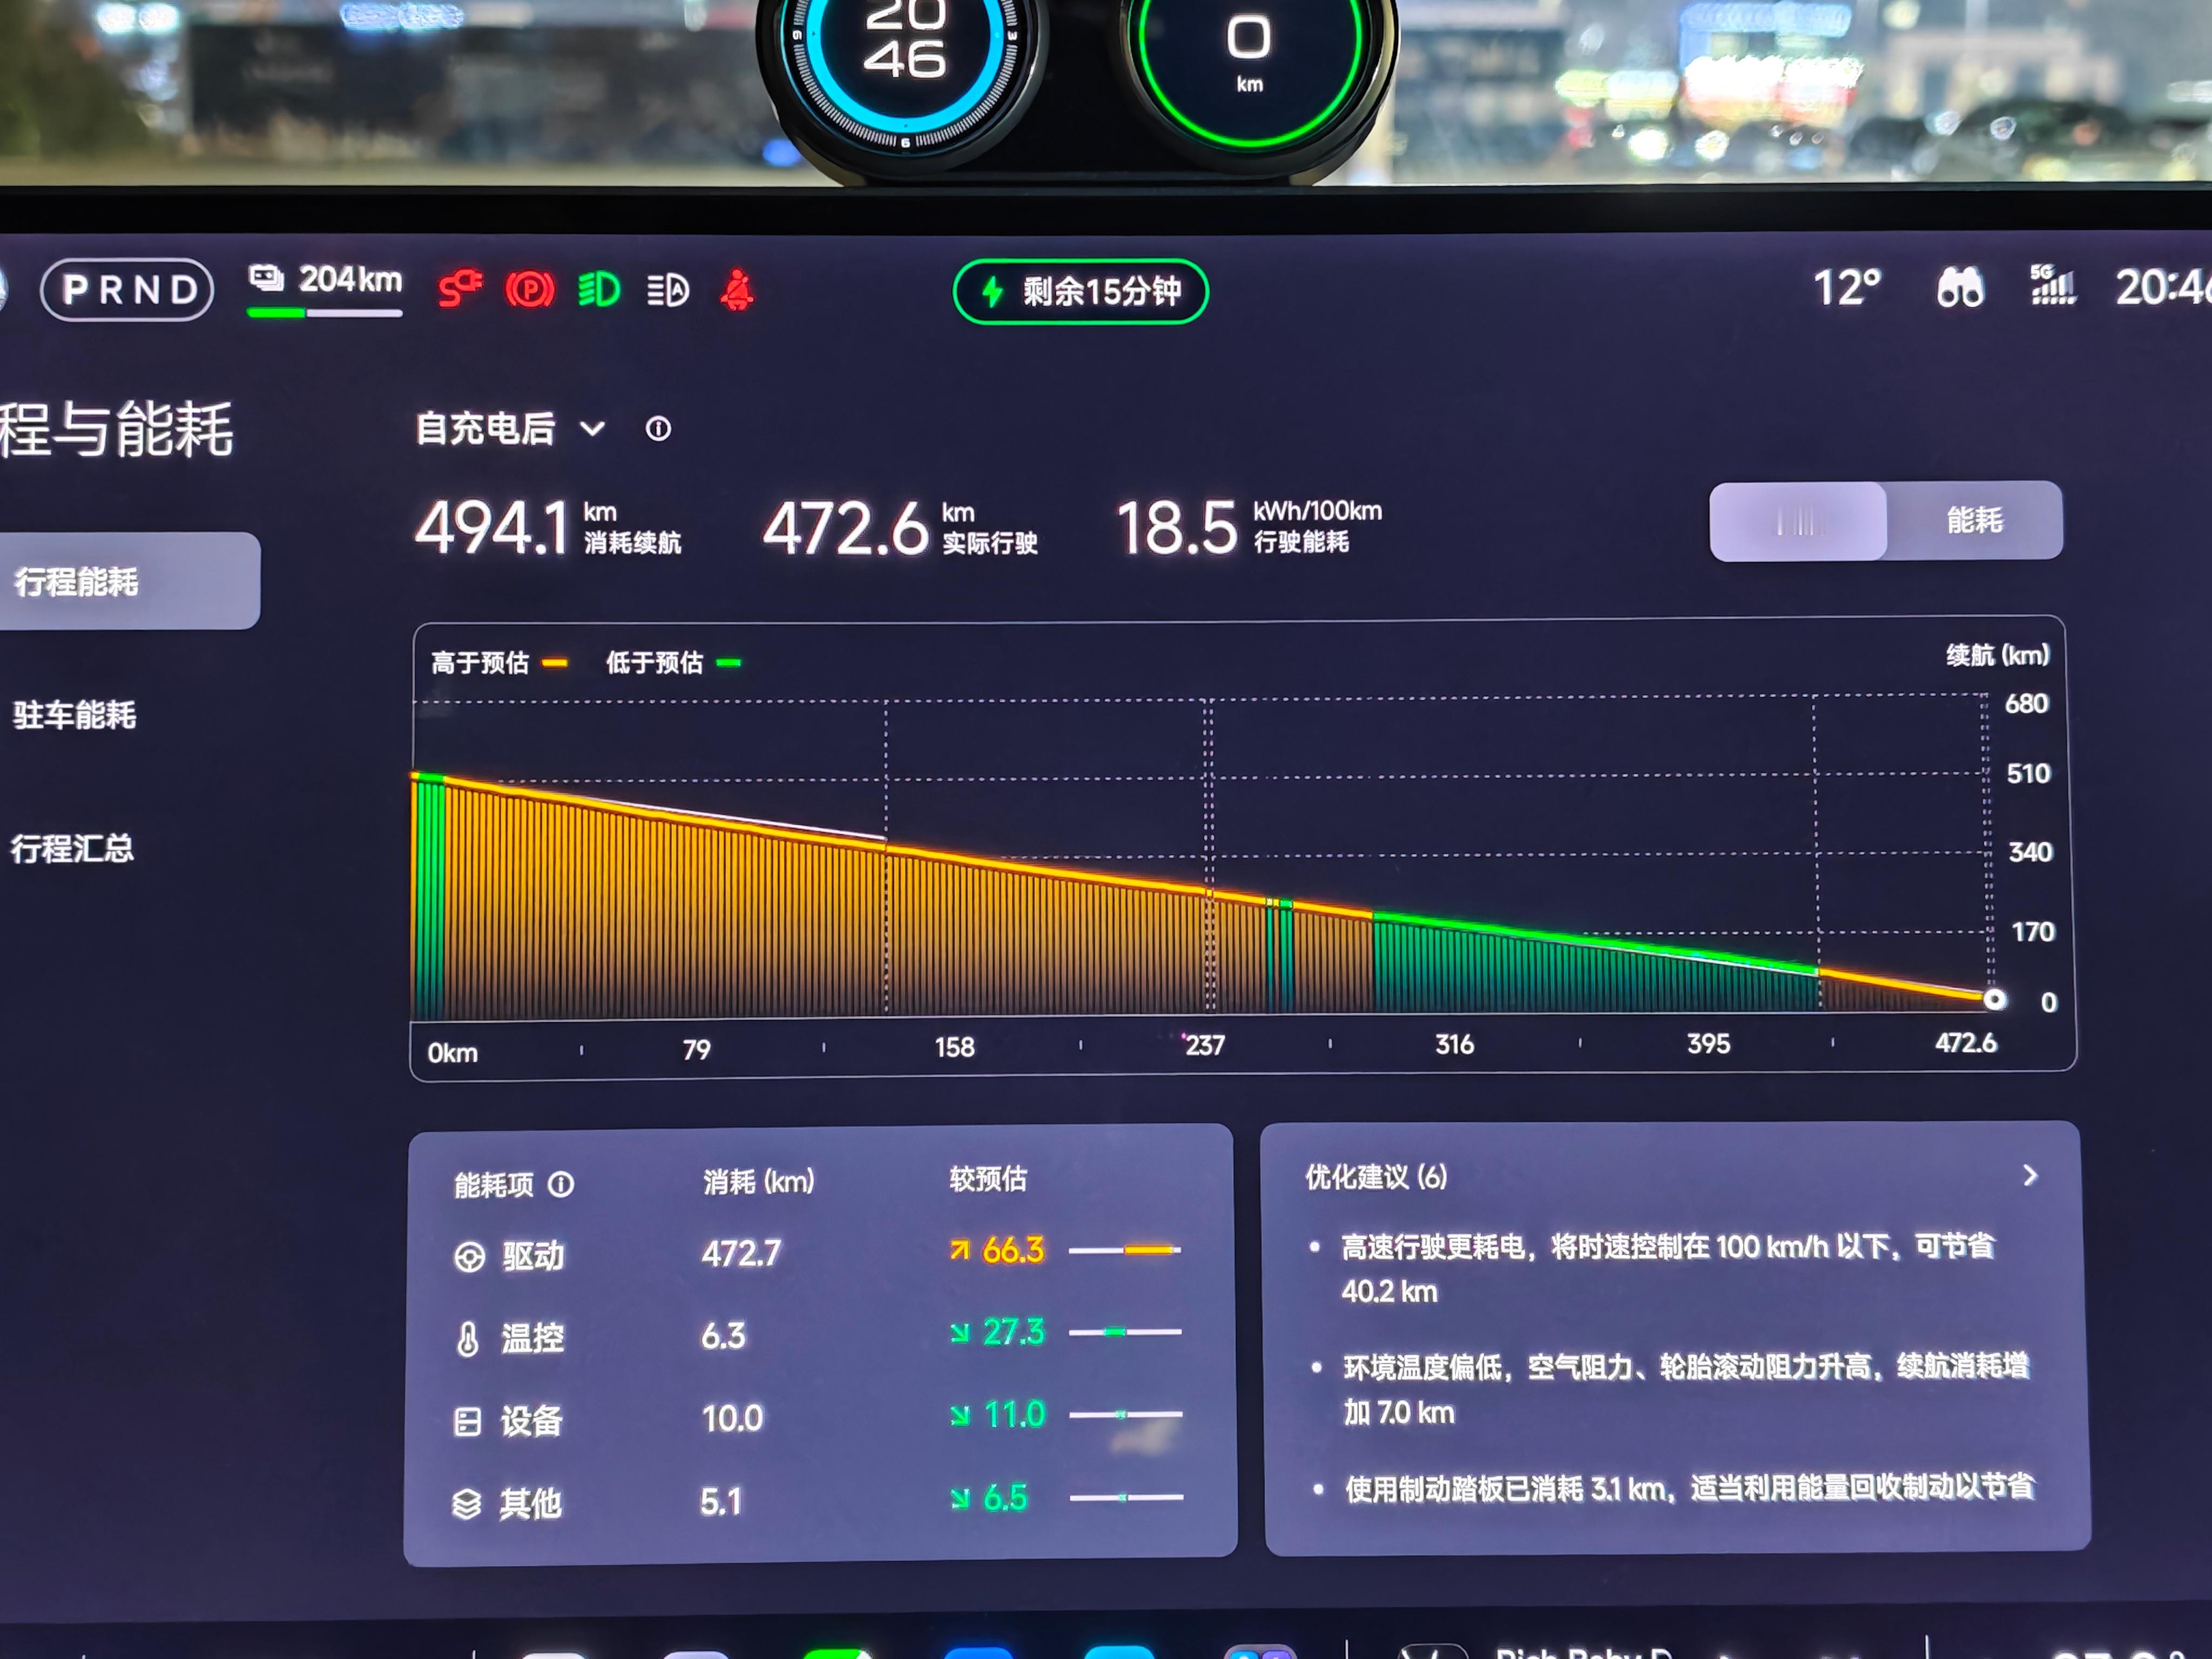The width and height of the screenshot is (2212, 1659).
Task: Tap the red seatbelt warning icon
Action: (737, 290)
